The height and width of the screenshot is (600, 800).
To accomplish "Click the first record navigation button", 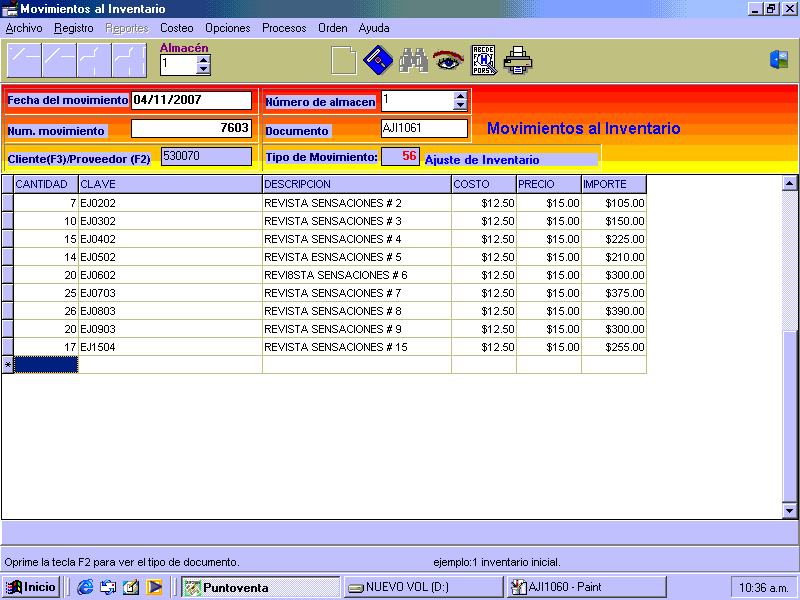I will [24, 61].
